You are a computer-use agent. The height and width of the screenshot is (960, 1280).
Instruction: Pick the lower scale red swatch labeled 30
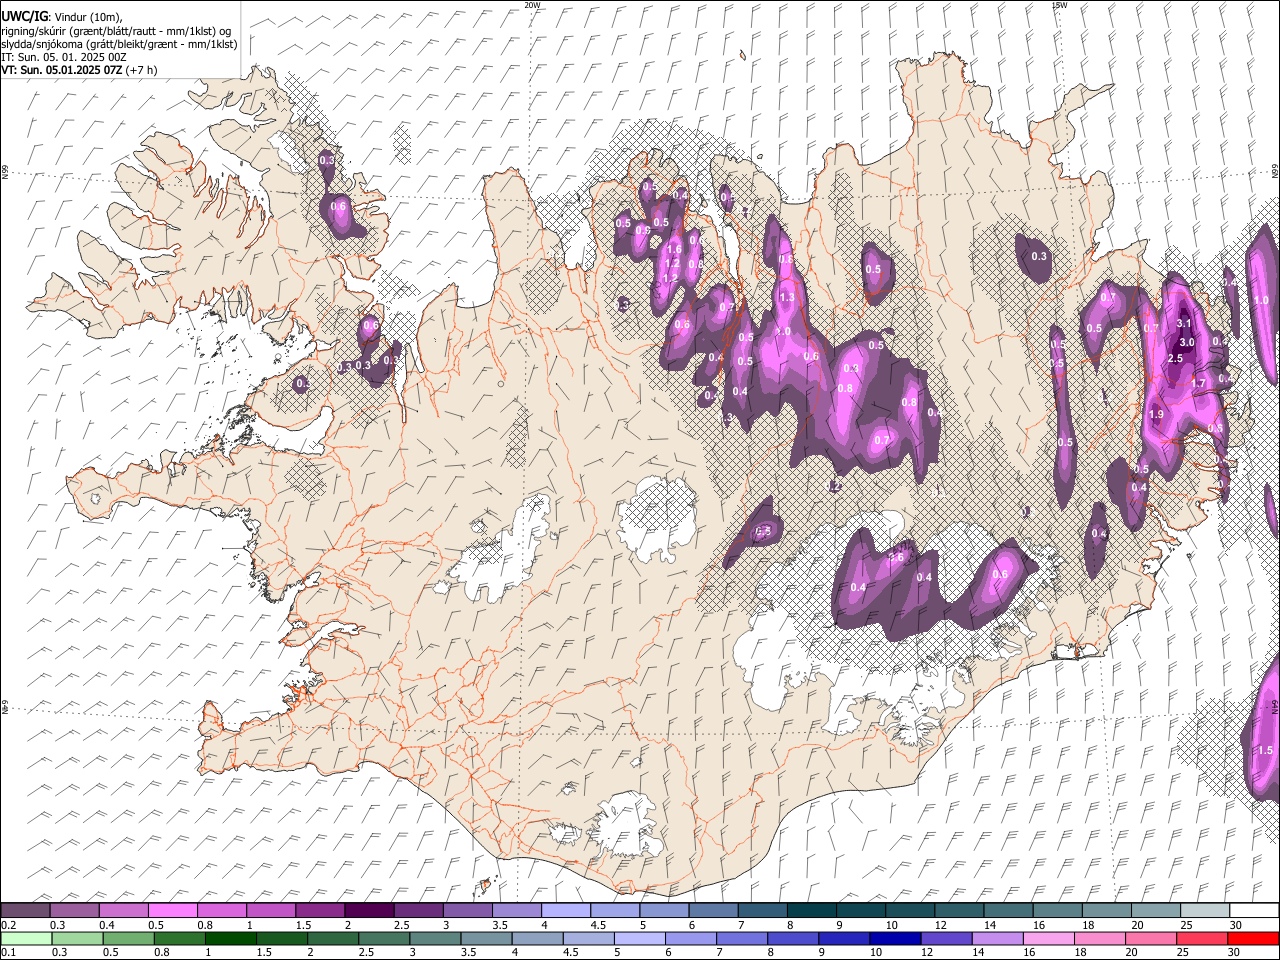1254,938
